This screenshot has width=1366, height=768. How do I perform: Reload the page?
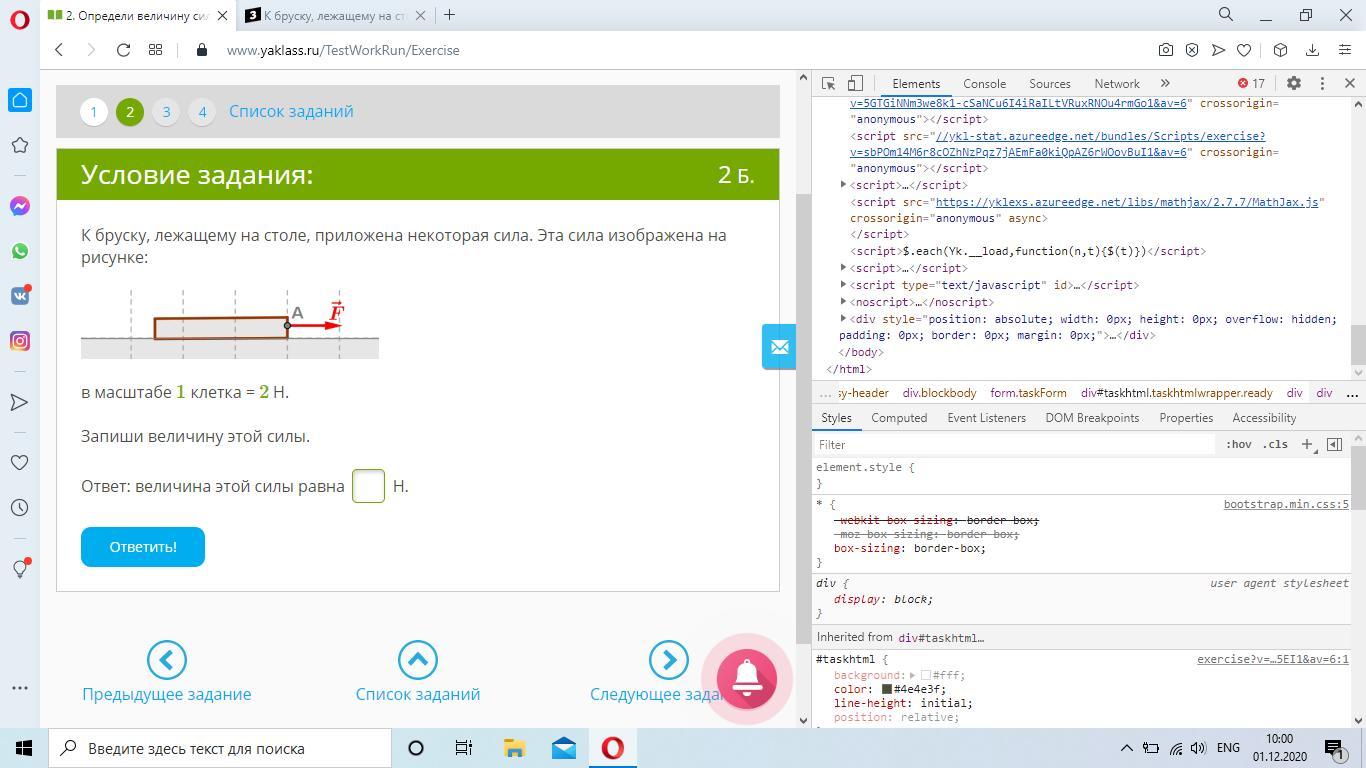(x=123, y=50)
